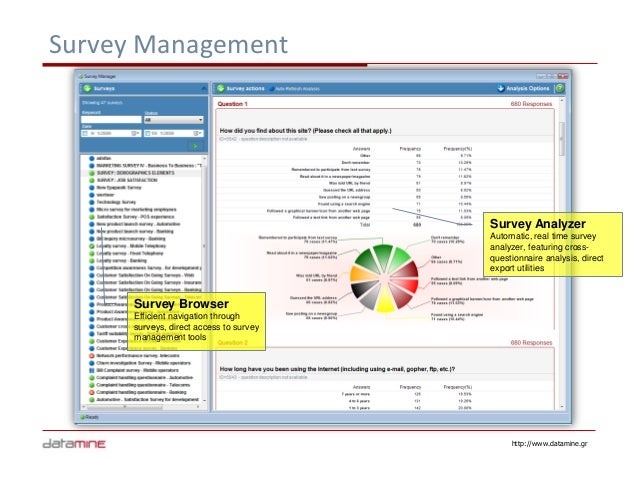This screenshot has width=638, height=479.
Task: Select Network performance survey, telecoms
Action: (138, 355)
